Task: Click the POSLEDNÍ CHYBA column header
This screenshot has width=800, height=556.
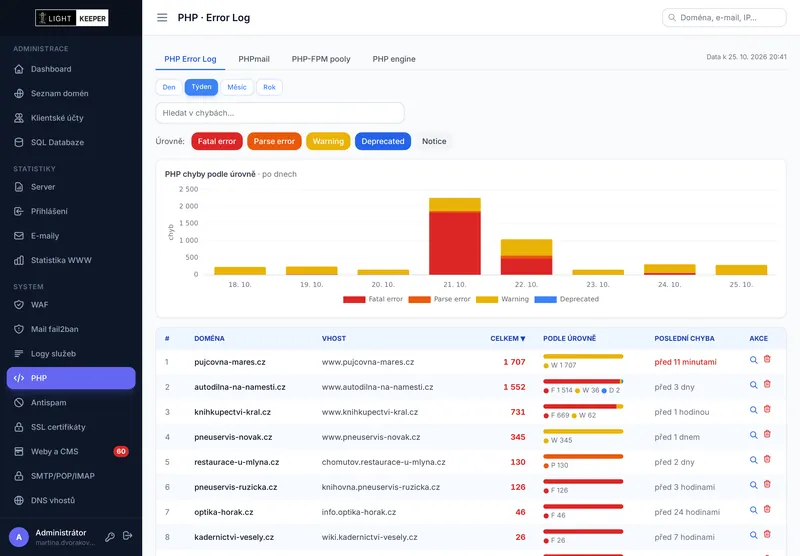Action: pyautogui.click(x=684, y=339)
